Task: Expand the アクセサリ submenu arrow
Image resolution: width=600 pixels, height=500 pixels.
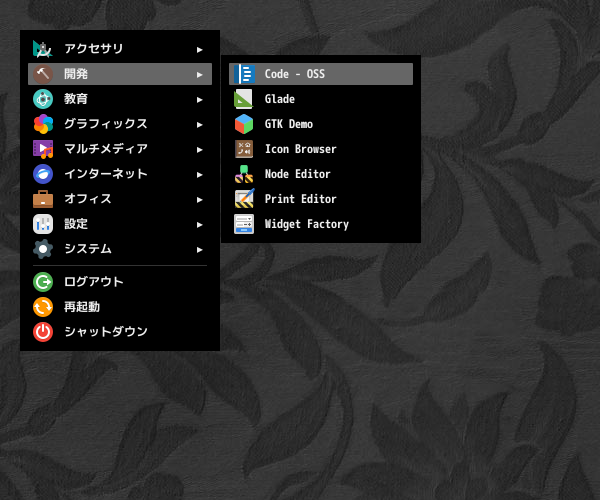Action: point(199,49)
